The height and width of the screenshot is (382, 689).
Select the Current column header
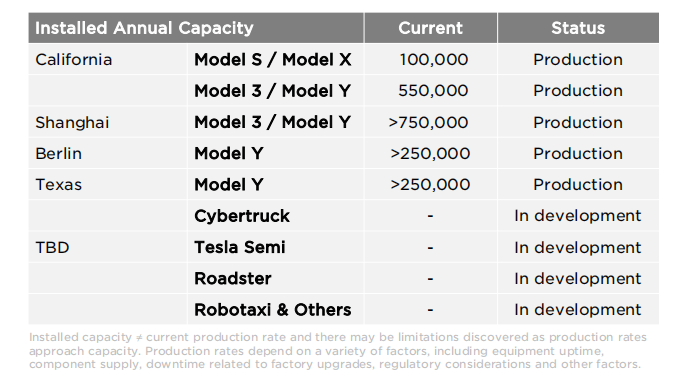click(430, 28)
